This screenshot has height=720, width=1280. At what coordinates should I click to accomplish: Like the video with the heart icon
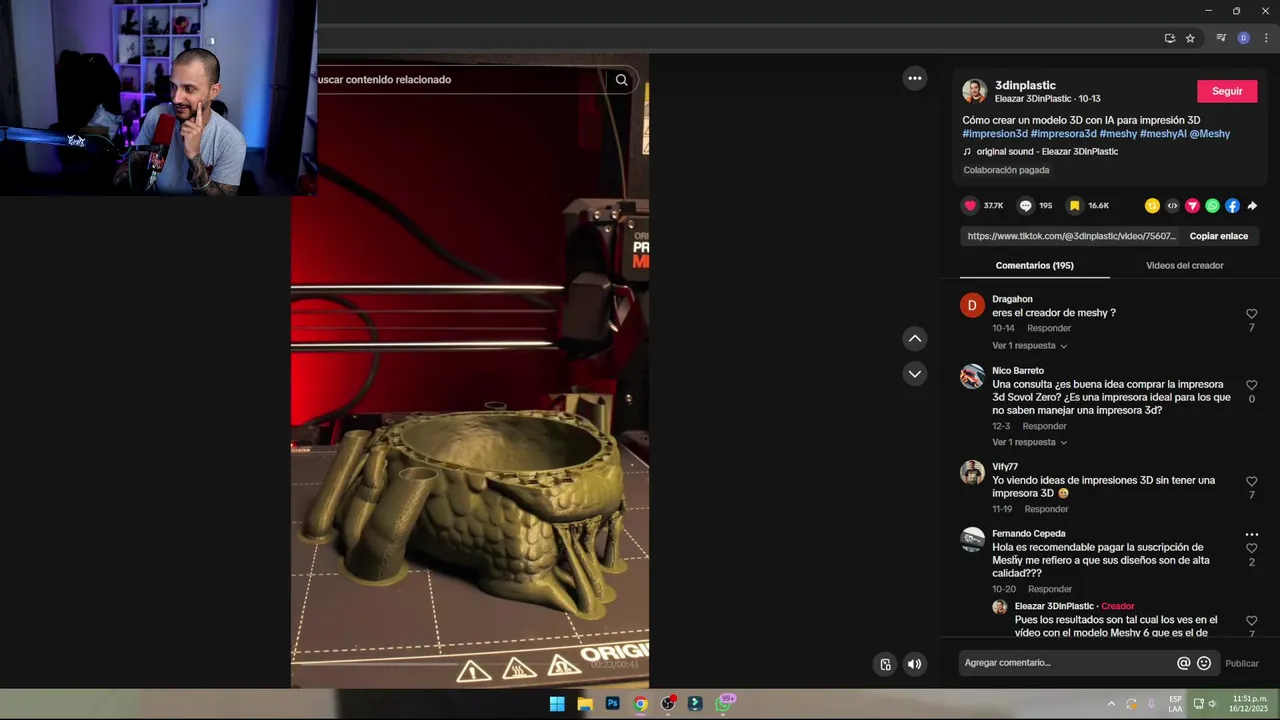(970, 206)
